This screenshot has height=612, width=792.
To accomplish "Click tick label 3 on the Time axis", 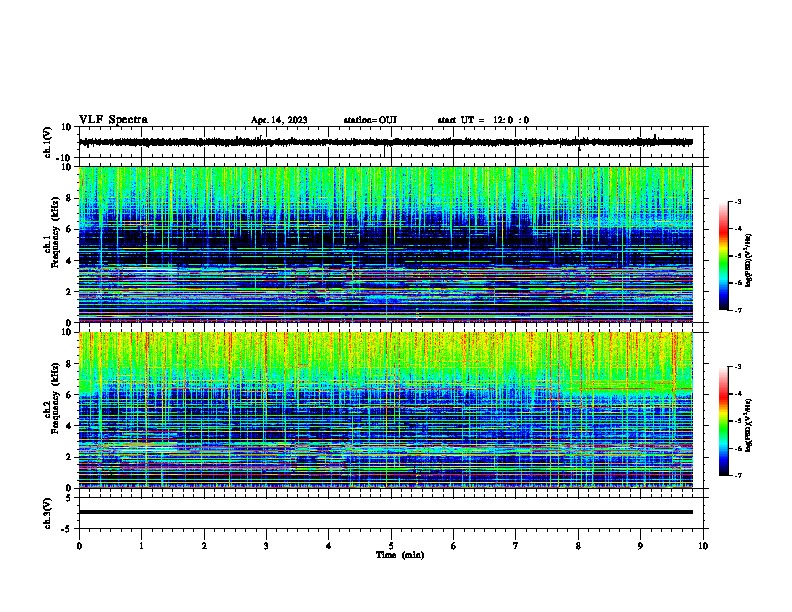I will [266, 546].
